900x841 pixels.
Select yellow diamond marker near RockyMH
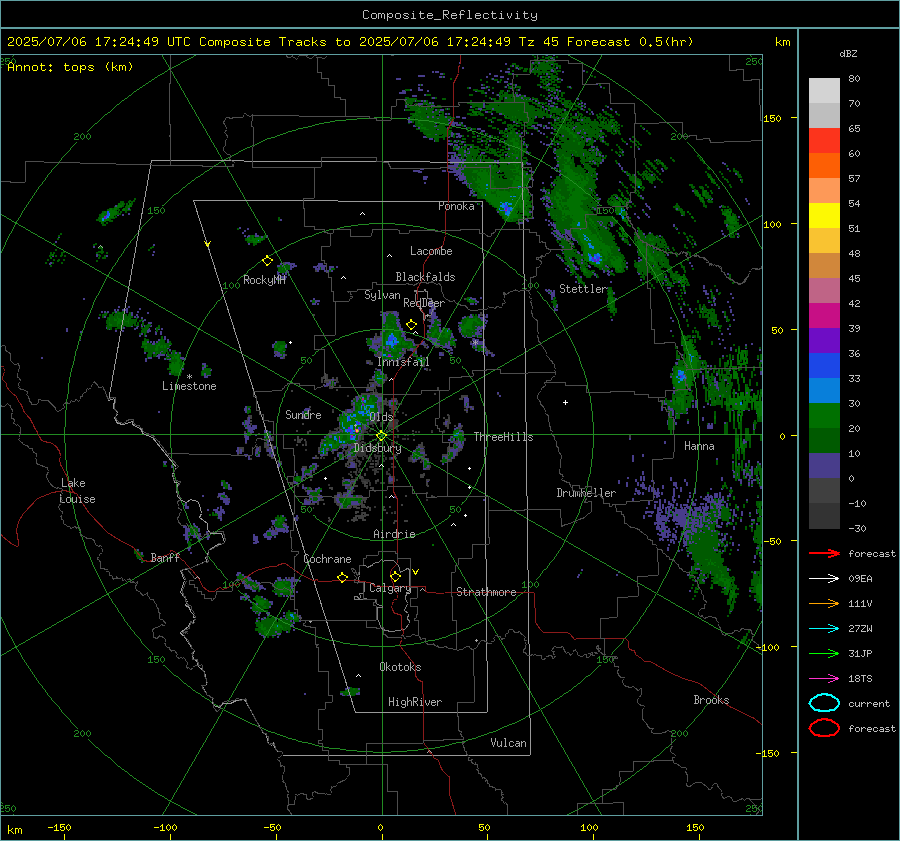click(267, 261)
